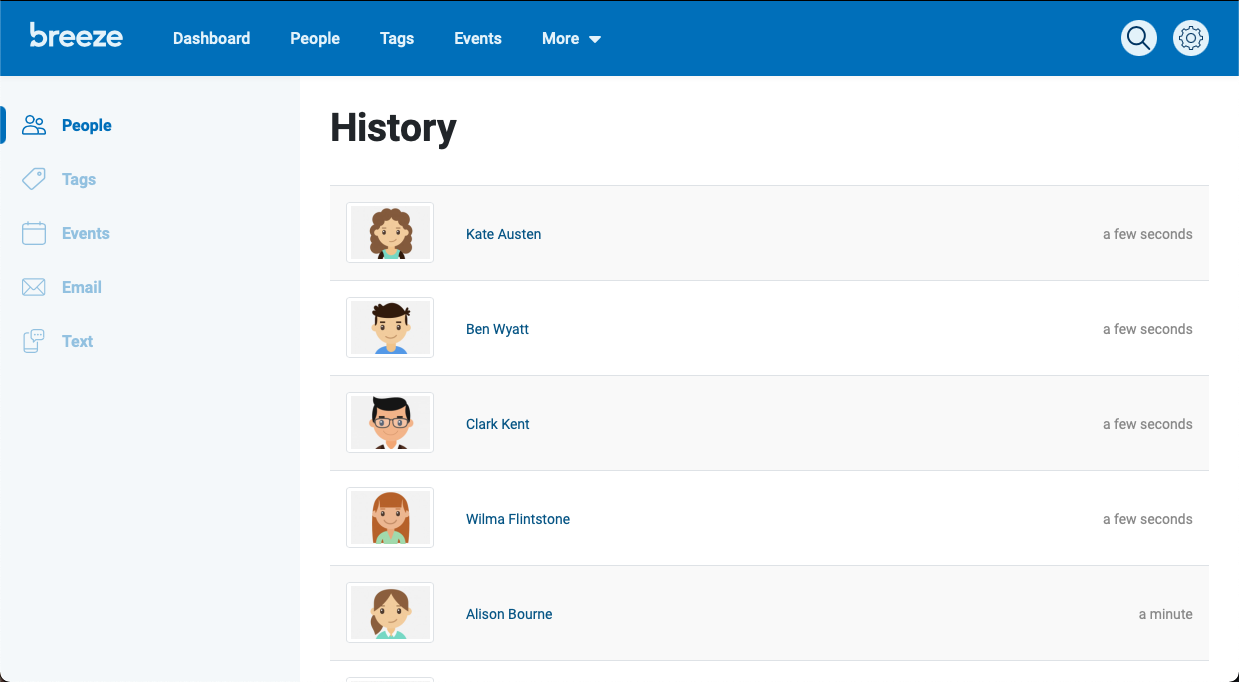Image resolution: width=1239 pixels, height=682 pixels.
Task: Click Ben Wyatt's avatar thumbnail
Action: pyautogui.click(x=390, y=328)
